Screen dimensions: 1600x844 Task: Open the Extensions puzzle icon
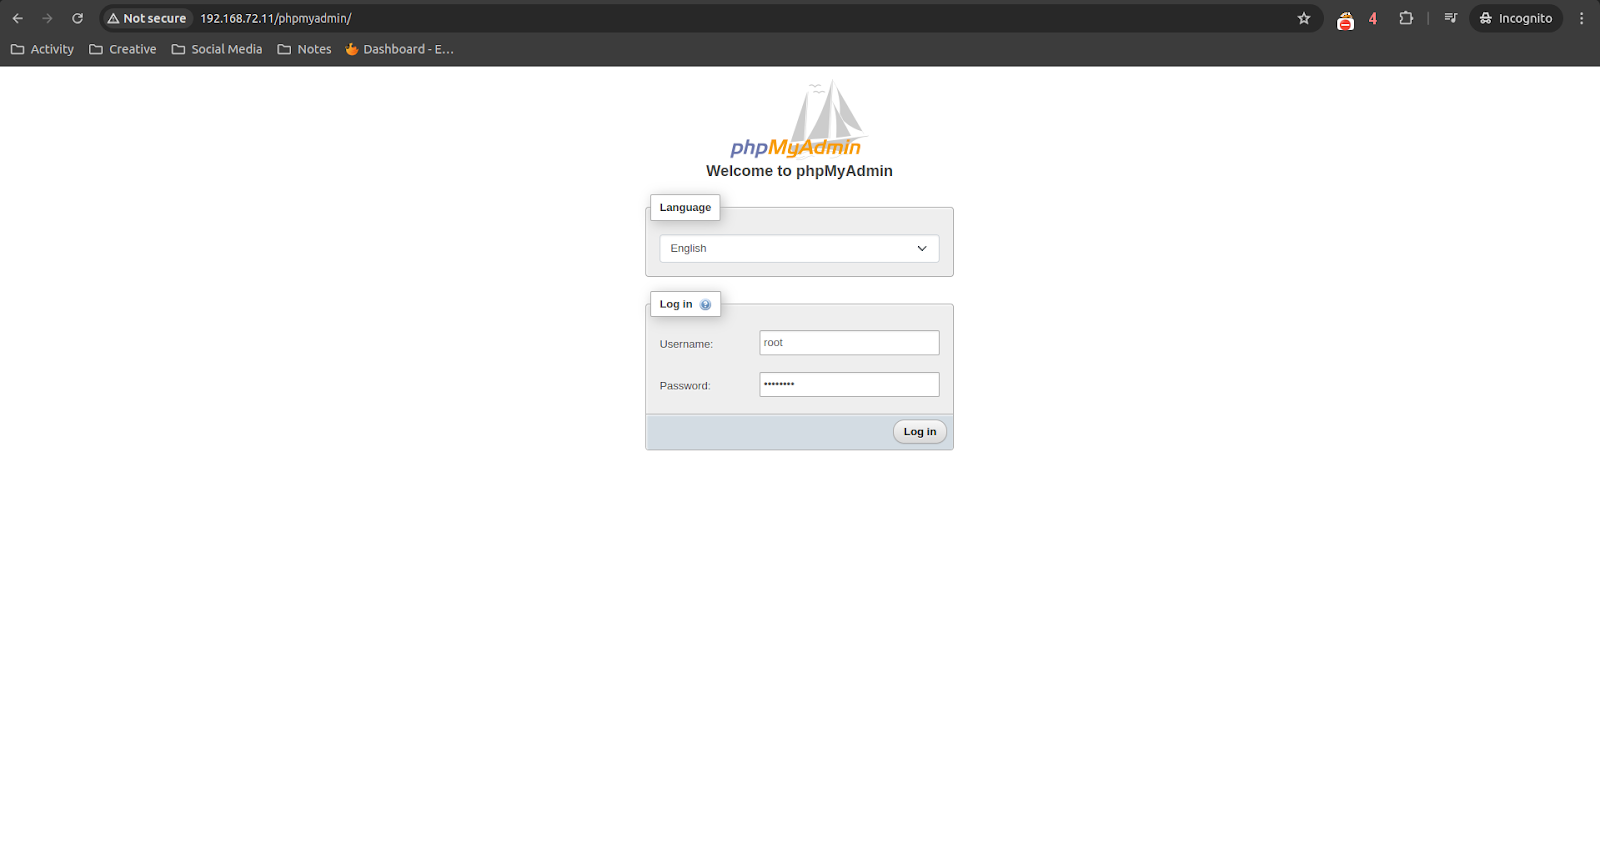(x=1406, y=18)
